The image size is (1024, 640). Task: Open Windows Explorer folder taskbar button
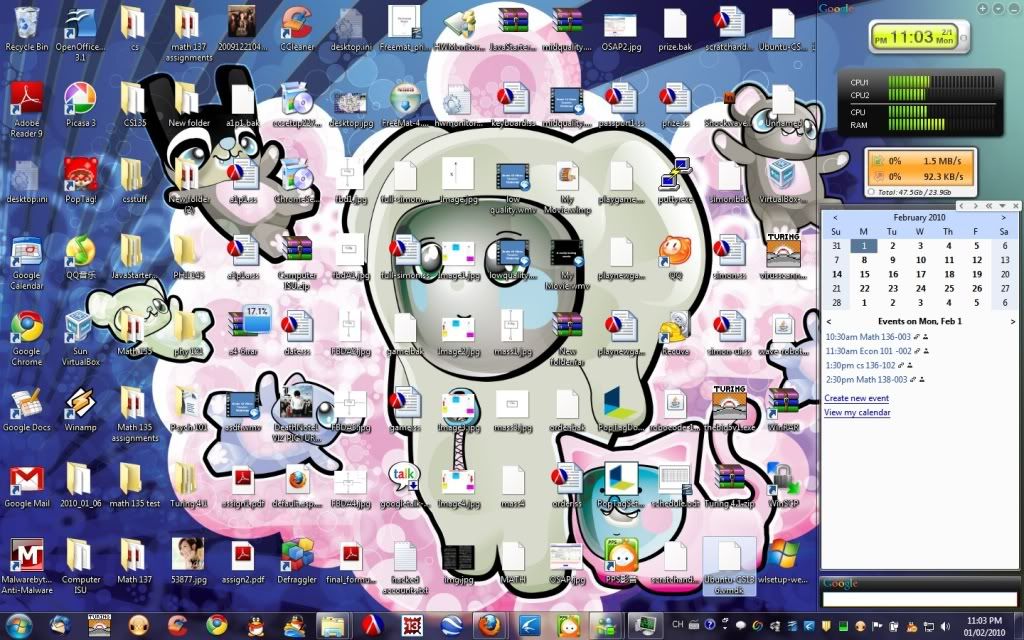pyautogui.click(x=332, y=625)
